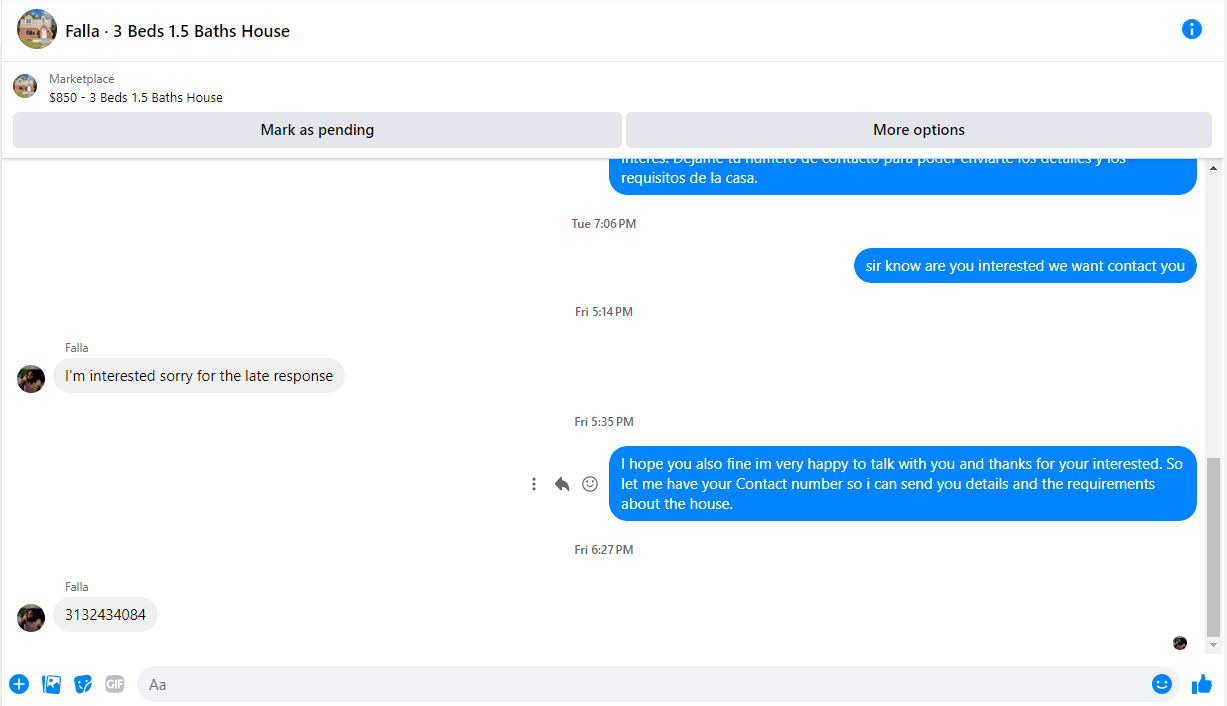Open More options for listing
The width and height of the screenshot is (1227, 706).
[x=919, y=130]
